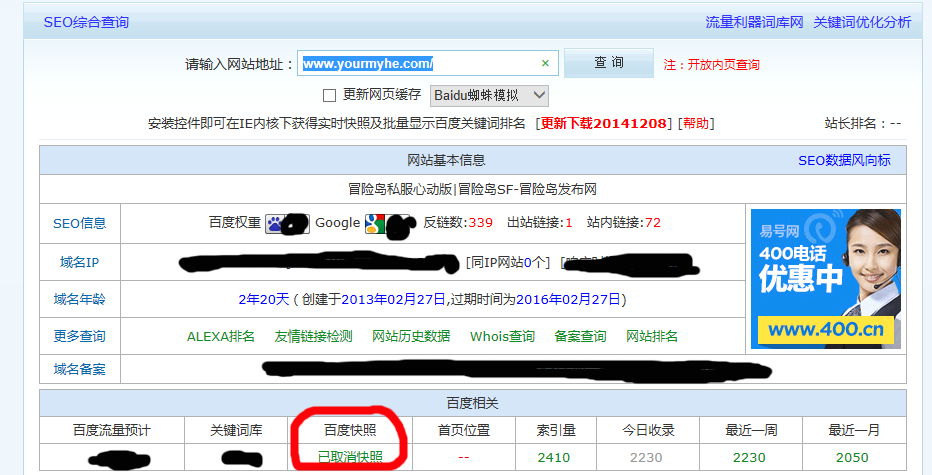This screenshot has height=475, width=932.
Task: Click the Baidu paw weight icon
Action: point(274,223)
